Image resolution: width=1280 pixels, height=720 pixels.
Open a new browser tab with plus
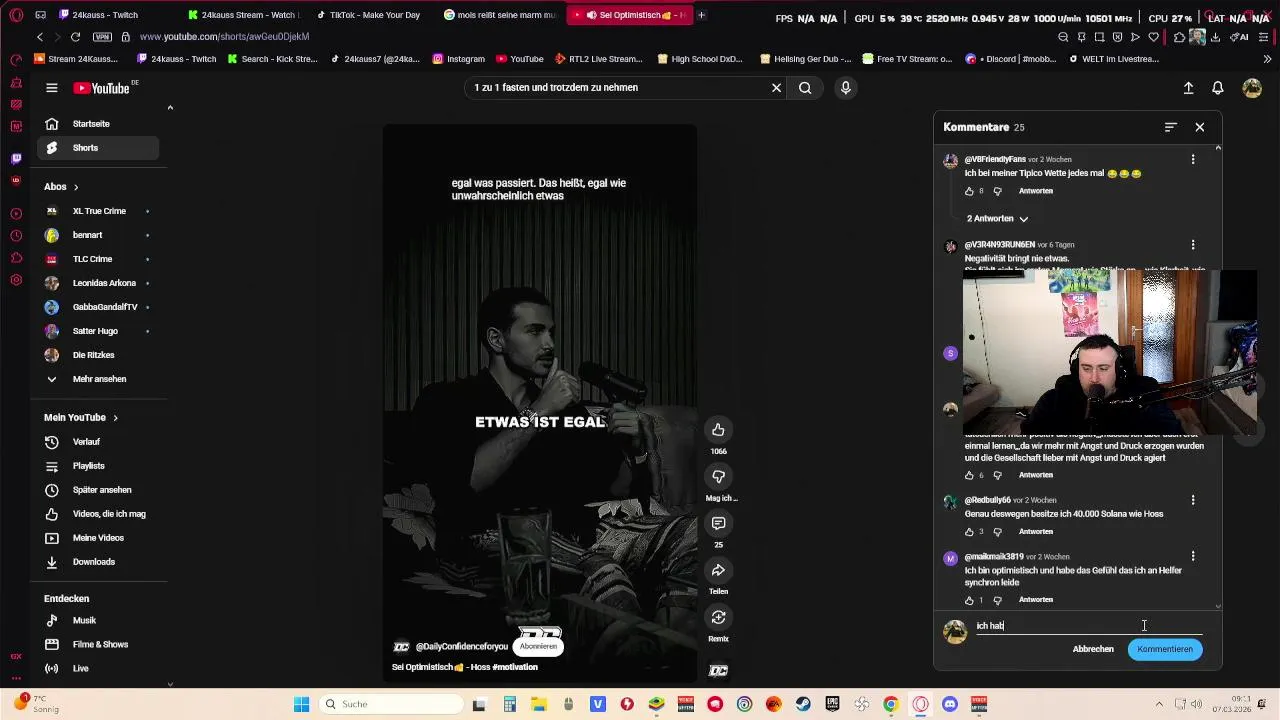click(701, 15)
